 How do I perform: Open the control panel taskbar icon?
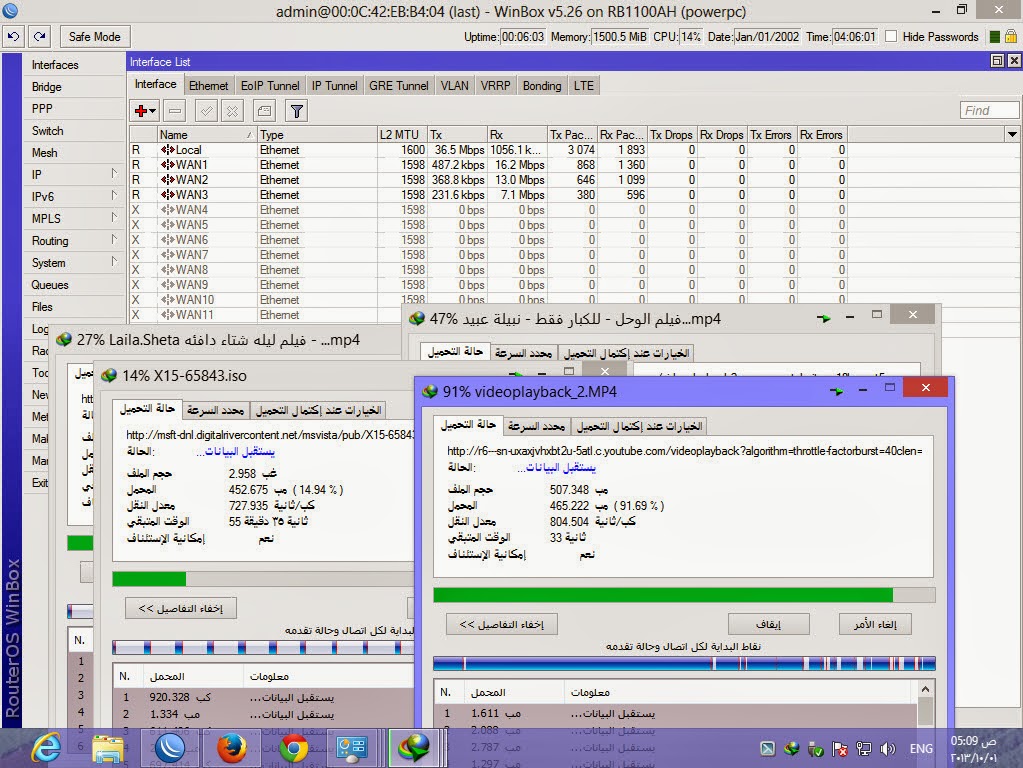[352, 748]
